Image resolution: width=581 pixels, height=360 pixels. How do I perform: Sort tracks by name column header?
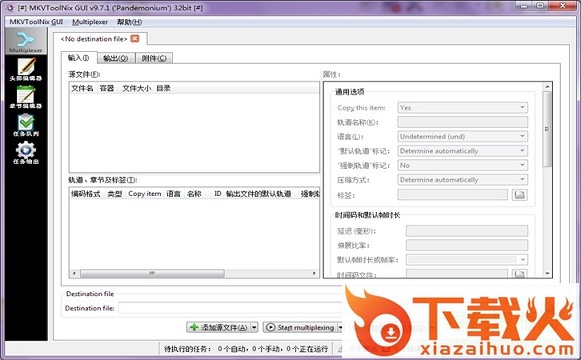[x=194, y=194]
